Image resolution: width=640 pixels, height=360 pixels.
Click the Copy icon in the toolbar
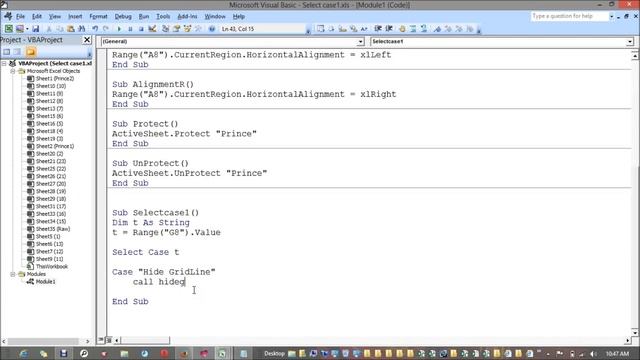[60, 29]
